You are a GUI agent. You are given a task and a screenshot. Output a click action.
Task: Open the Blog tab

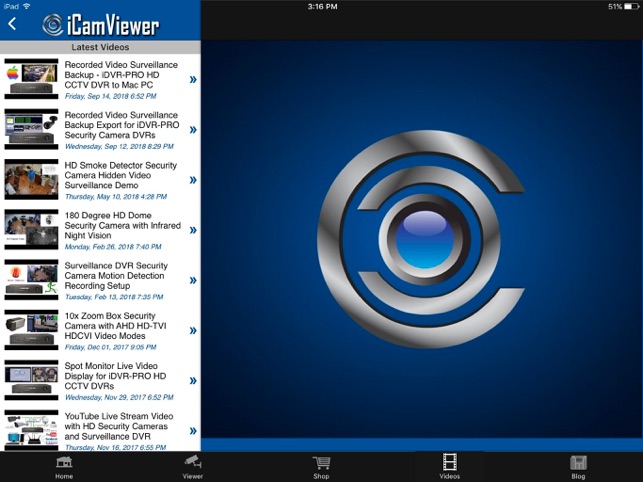pyautogui.click(x=578, y=467)
